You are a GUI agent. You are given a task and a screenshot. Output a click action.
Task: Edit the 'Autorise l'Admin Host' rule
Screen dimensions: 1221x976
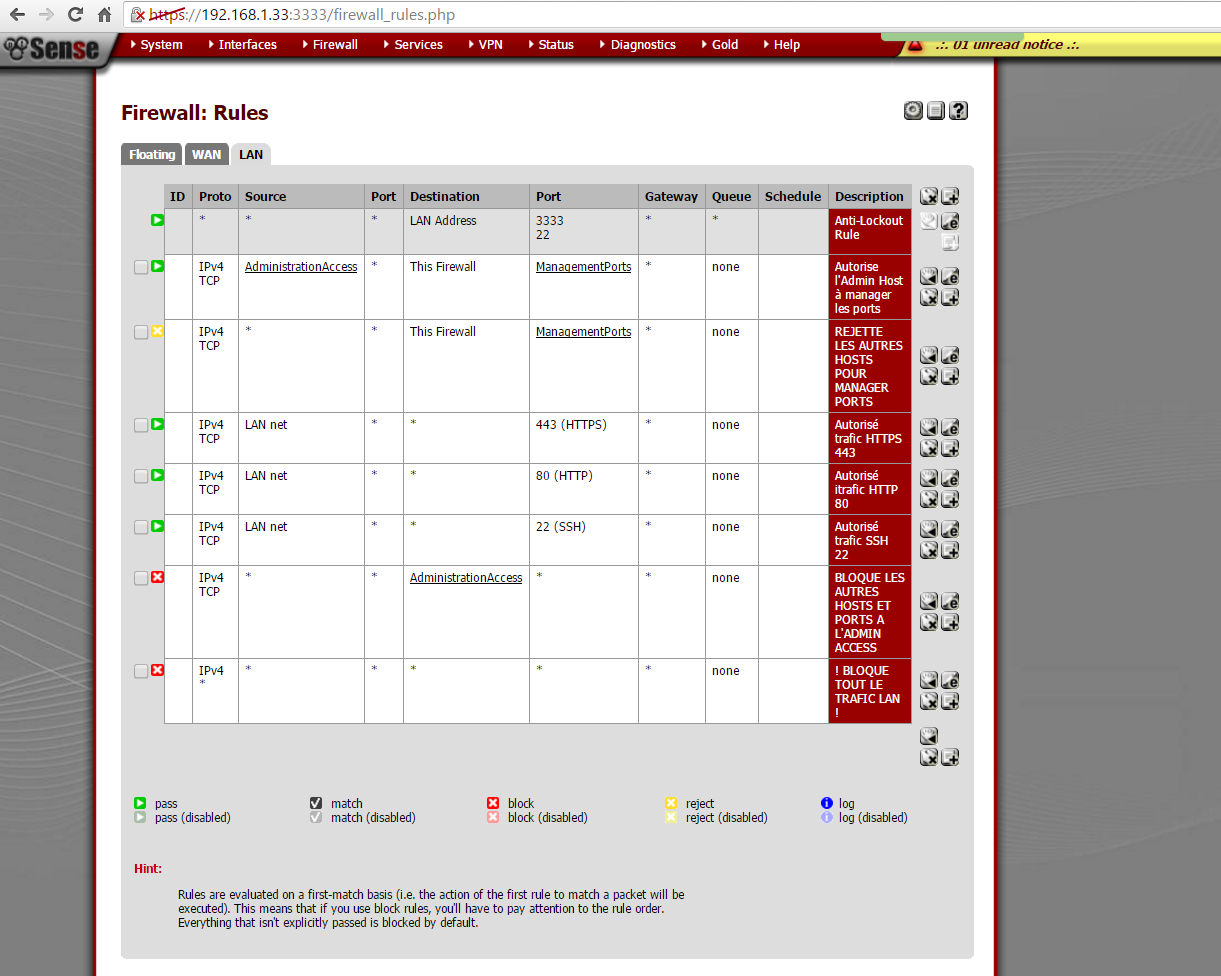coord(950,276)
